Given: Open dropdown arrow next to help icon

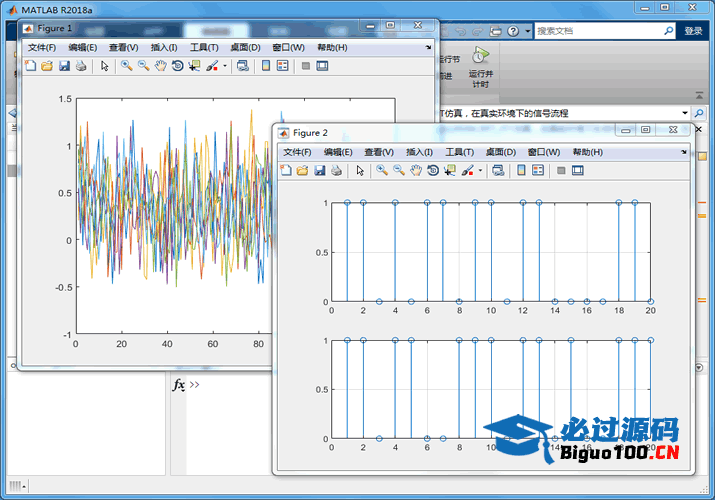Looking at the screenshot, I should pyautogui.click(x=528, y=31).
